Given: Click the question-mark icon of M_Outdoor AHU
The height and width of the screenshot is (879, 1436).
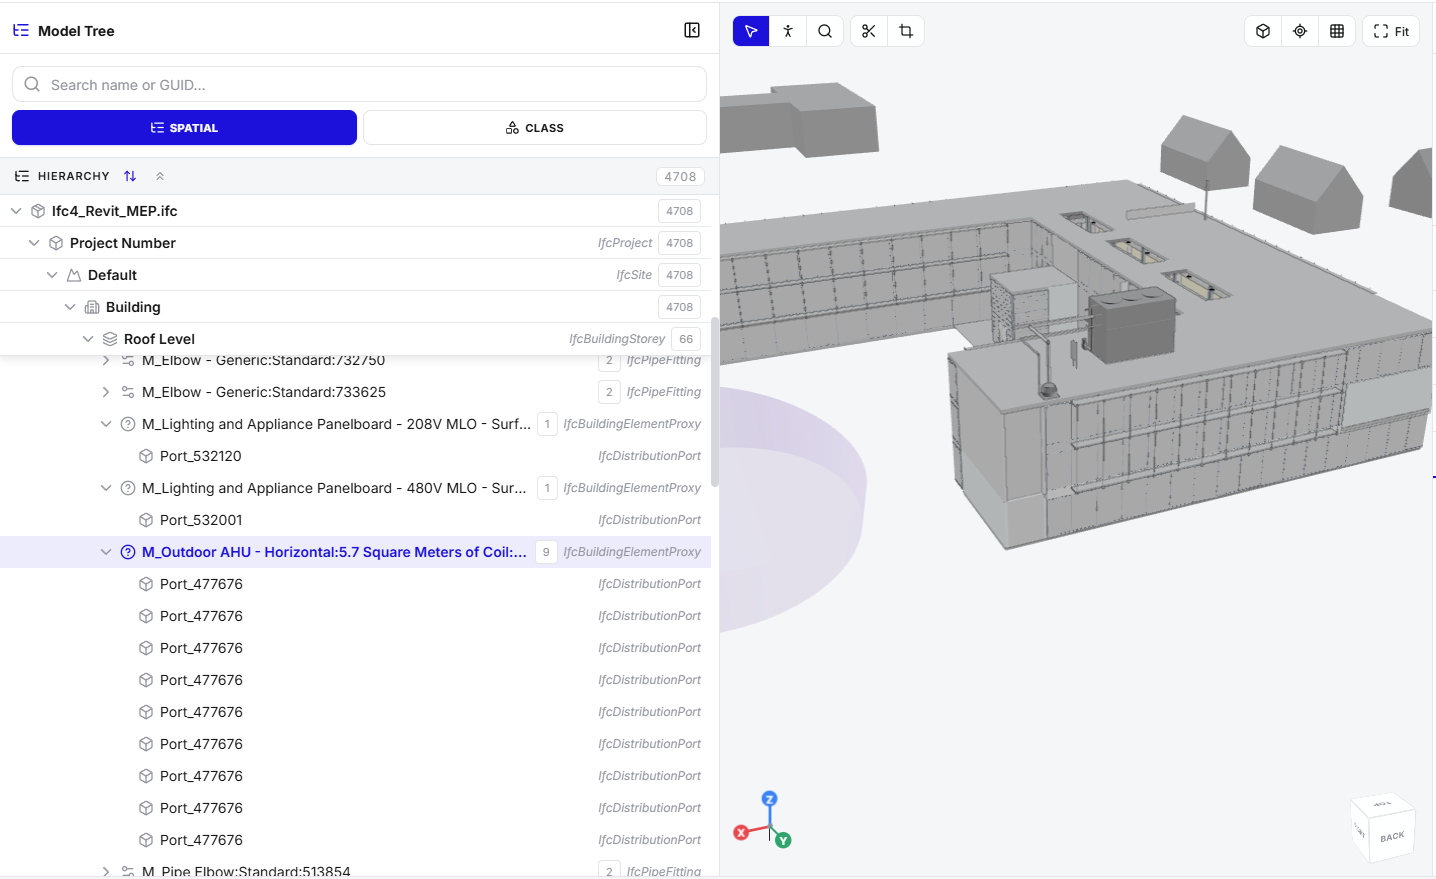Looking at the screenshot, I should pyautogui.click(x=128, y=552).
